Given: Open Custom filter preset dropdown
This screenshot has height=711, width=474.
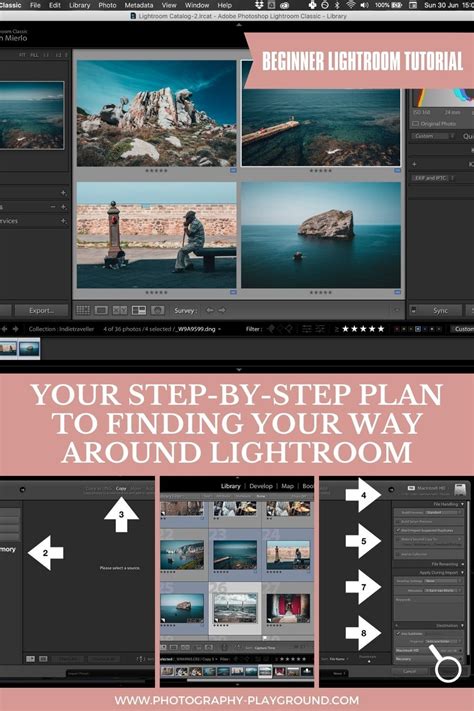Looking at the screenshot, I should coord(462,329).
